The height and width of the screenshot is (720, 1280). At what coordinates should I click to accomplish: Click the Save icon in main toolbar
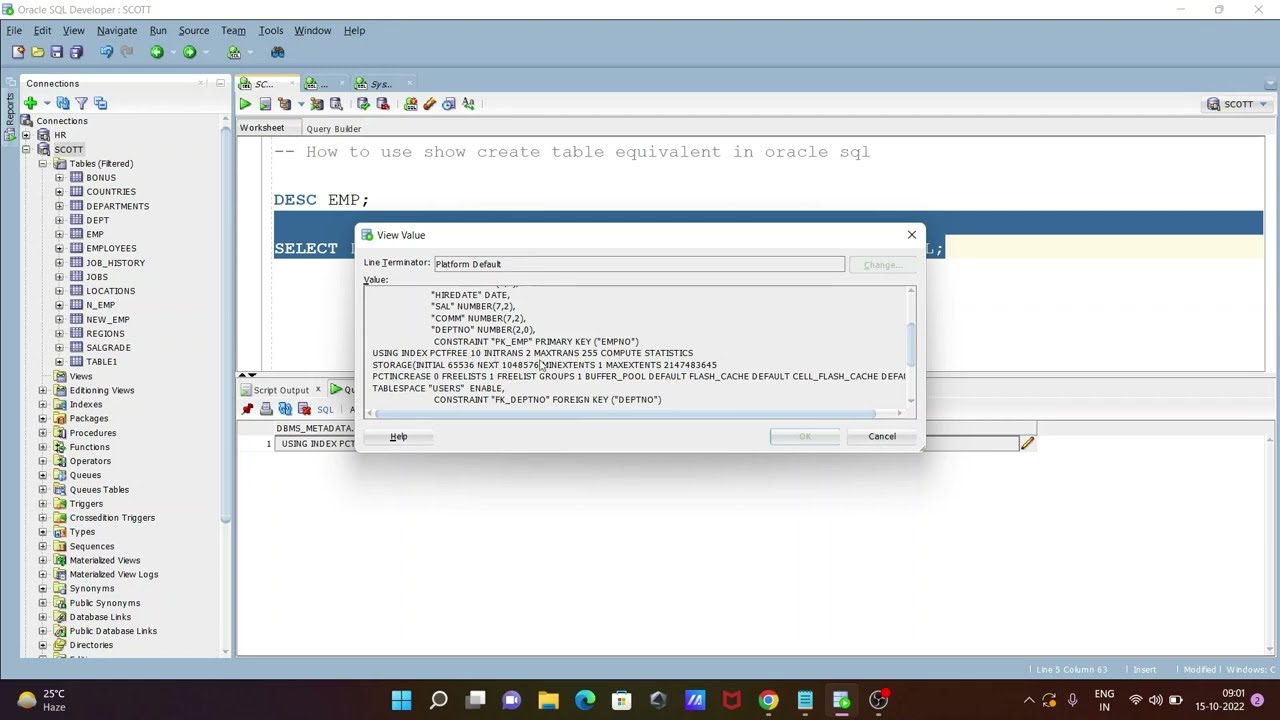[56, 52]
